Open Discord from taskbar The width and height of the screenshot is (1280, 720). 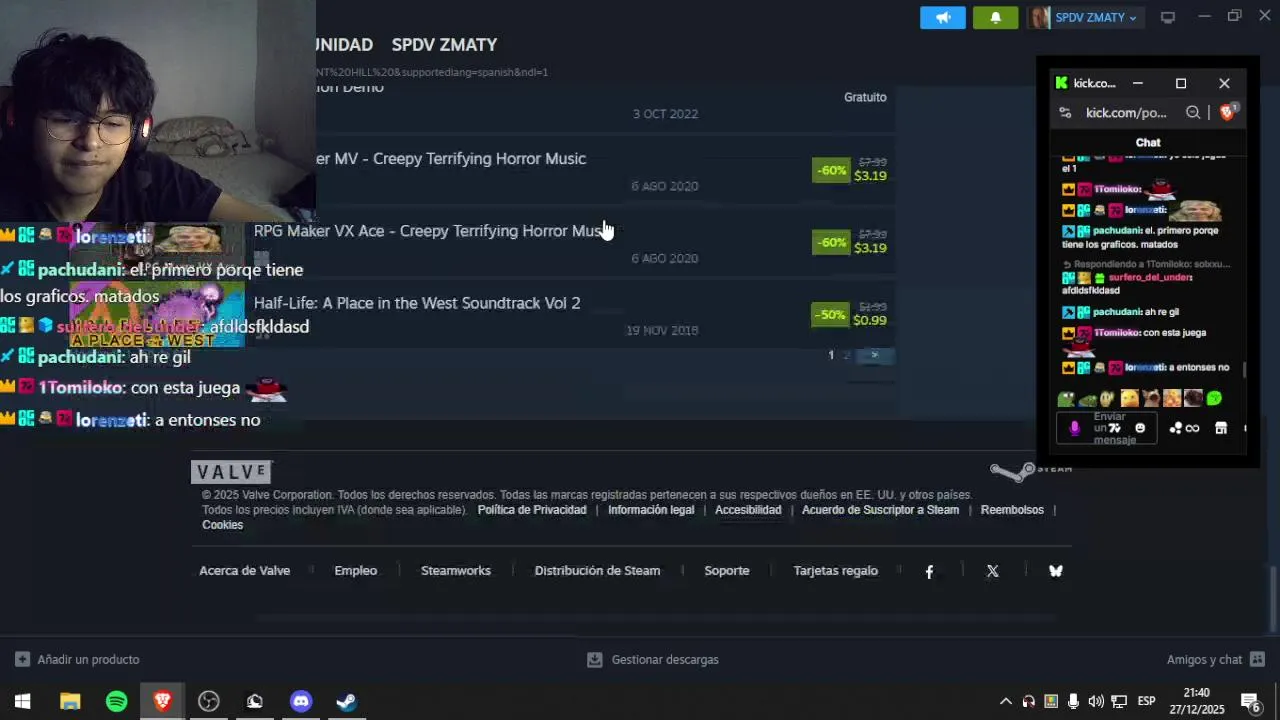(x=300, y=701)
